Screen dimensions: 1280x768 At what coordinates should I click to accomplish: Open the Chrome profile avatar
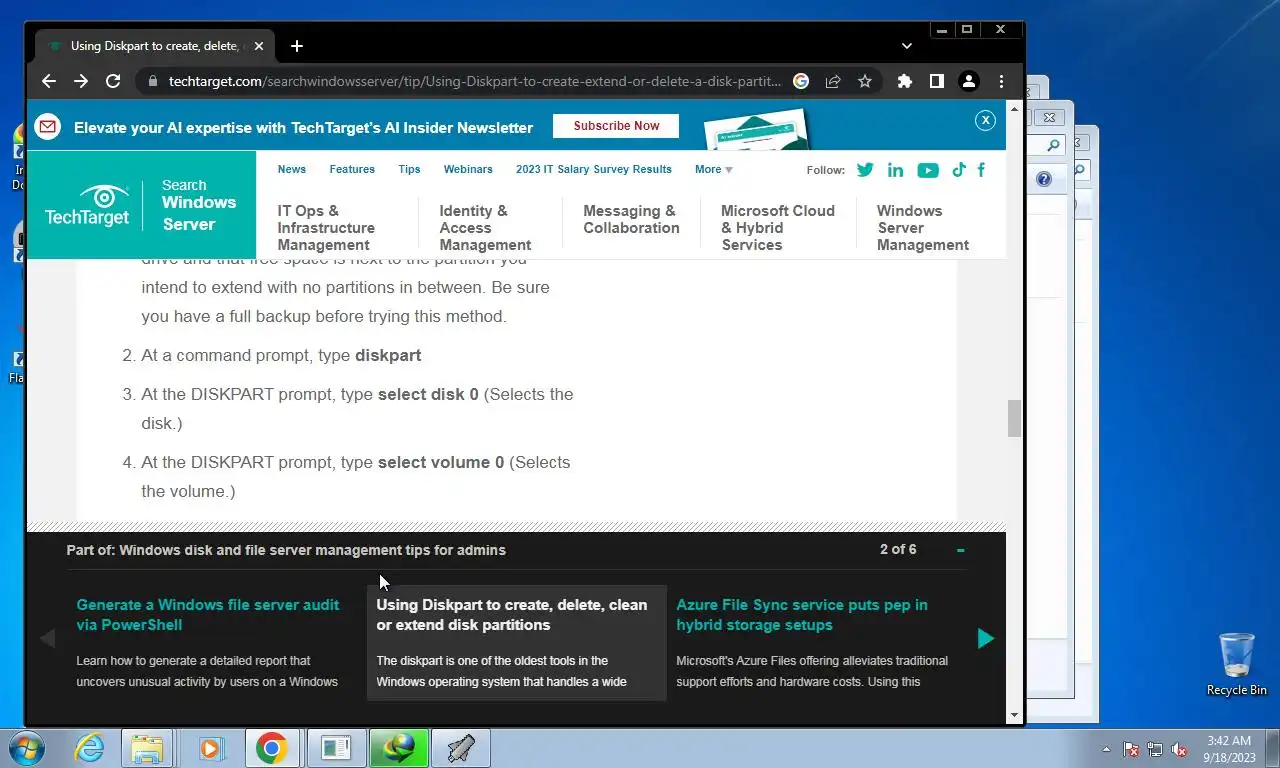(x=969, y=82)
